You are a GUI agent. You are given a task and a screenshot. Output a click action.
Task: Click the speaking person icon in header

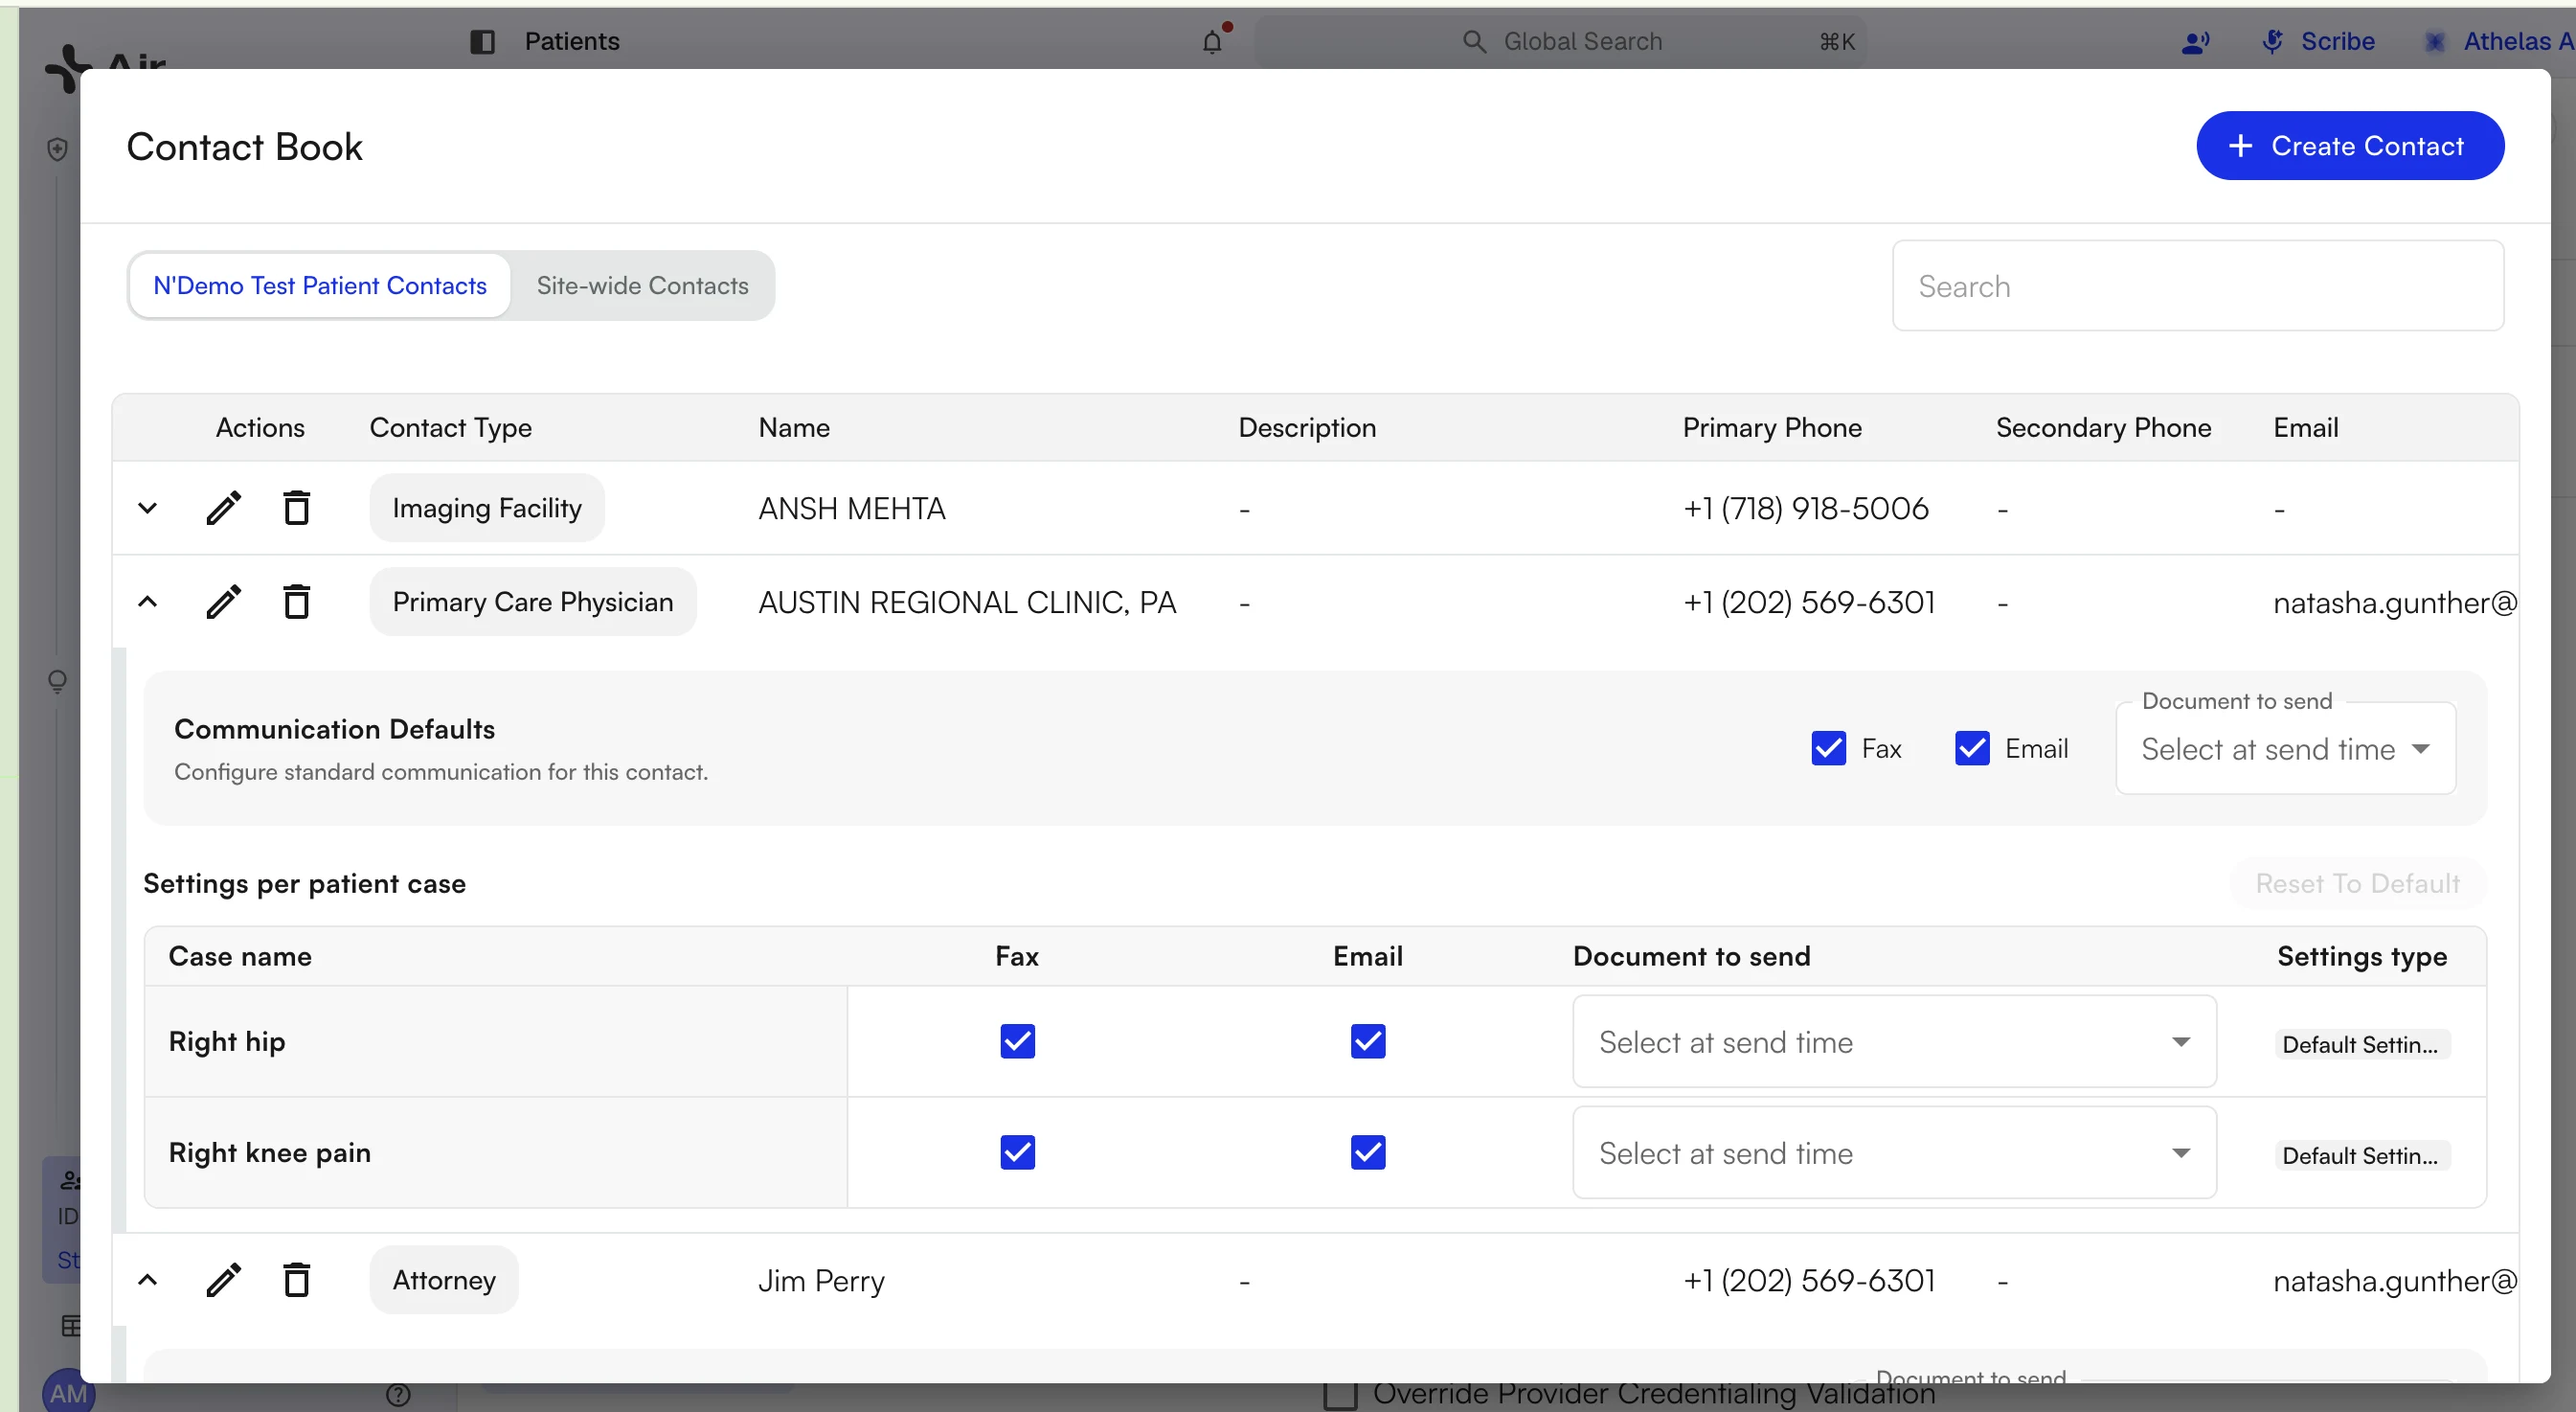pos(2195,42)
